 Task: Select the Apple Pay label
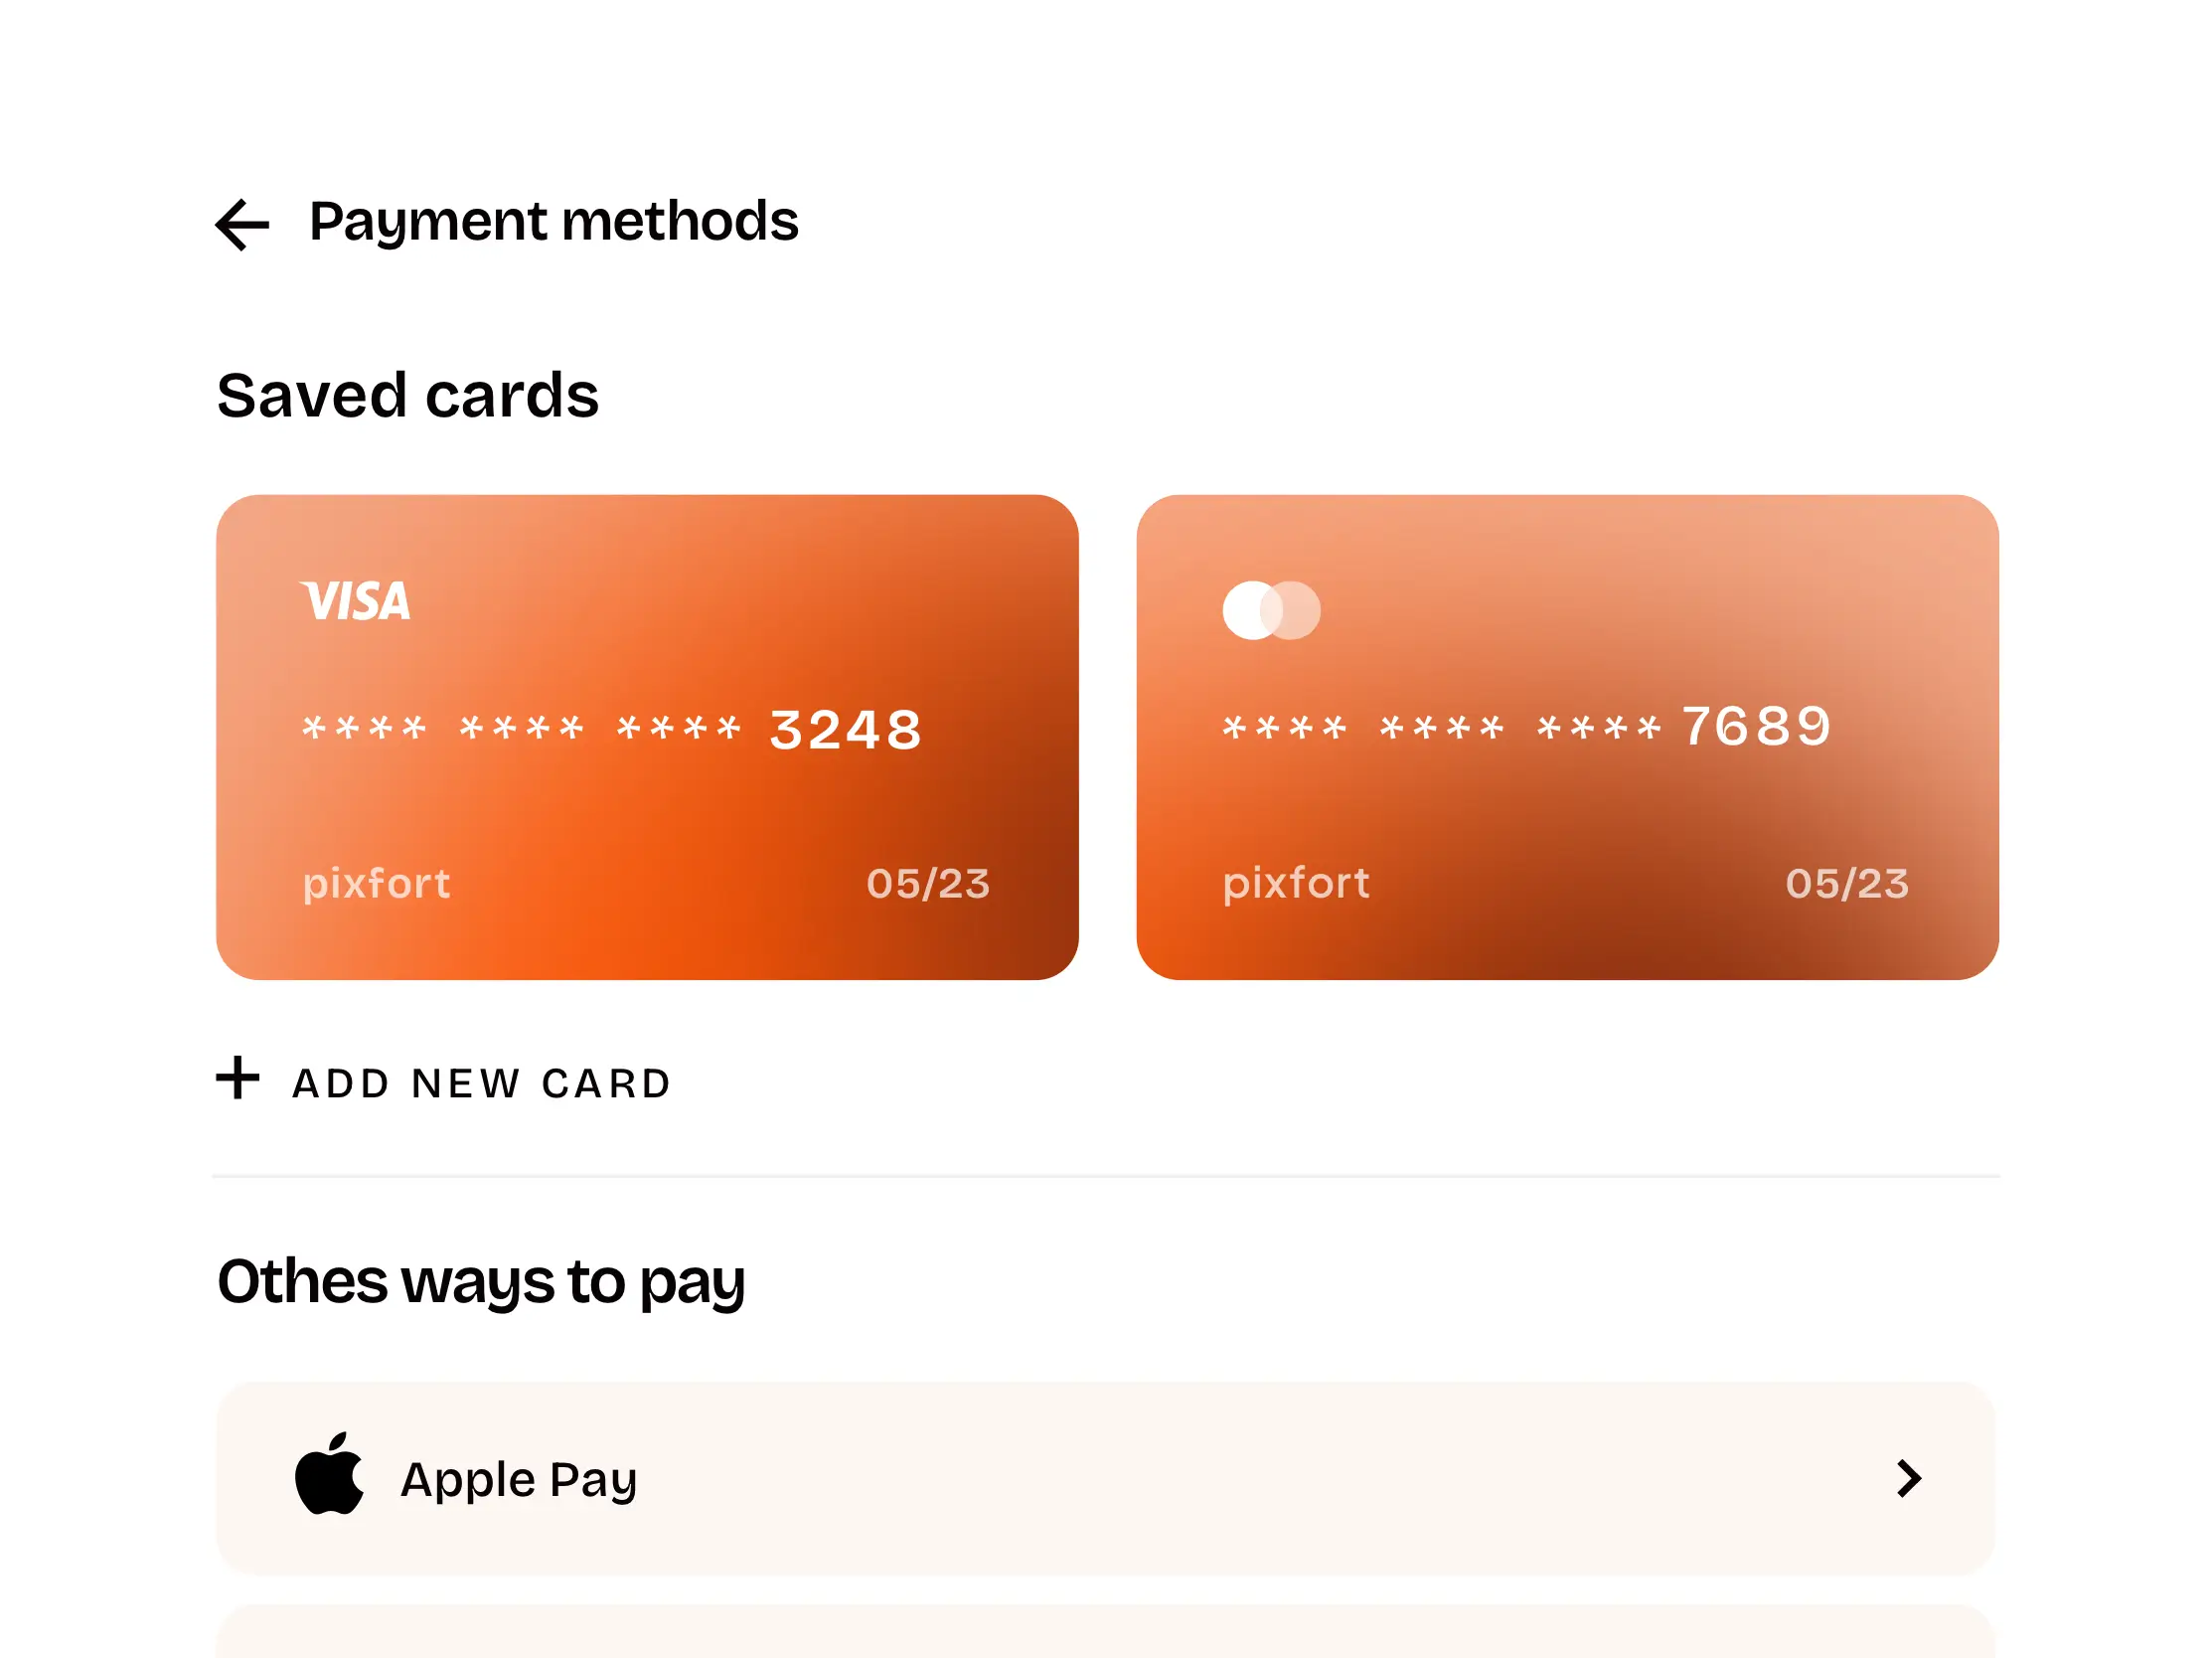[518, 1480]
